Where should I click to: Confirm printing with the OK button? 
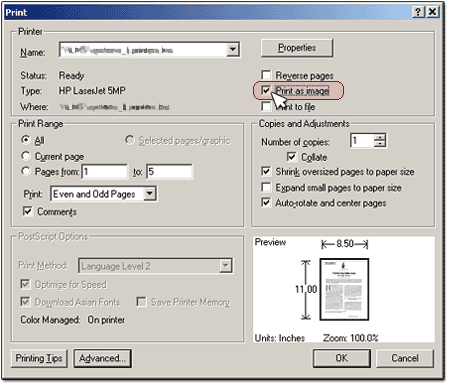pyautogui.click(x=342, y=358)
